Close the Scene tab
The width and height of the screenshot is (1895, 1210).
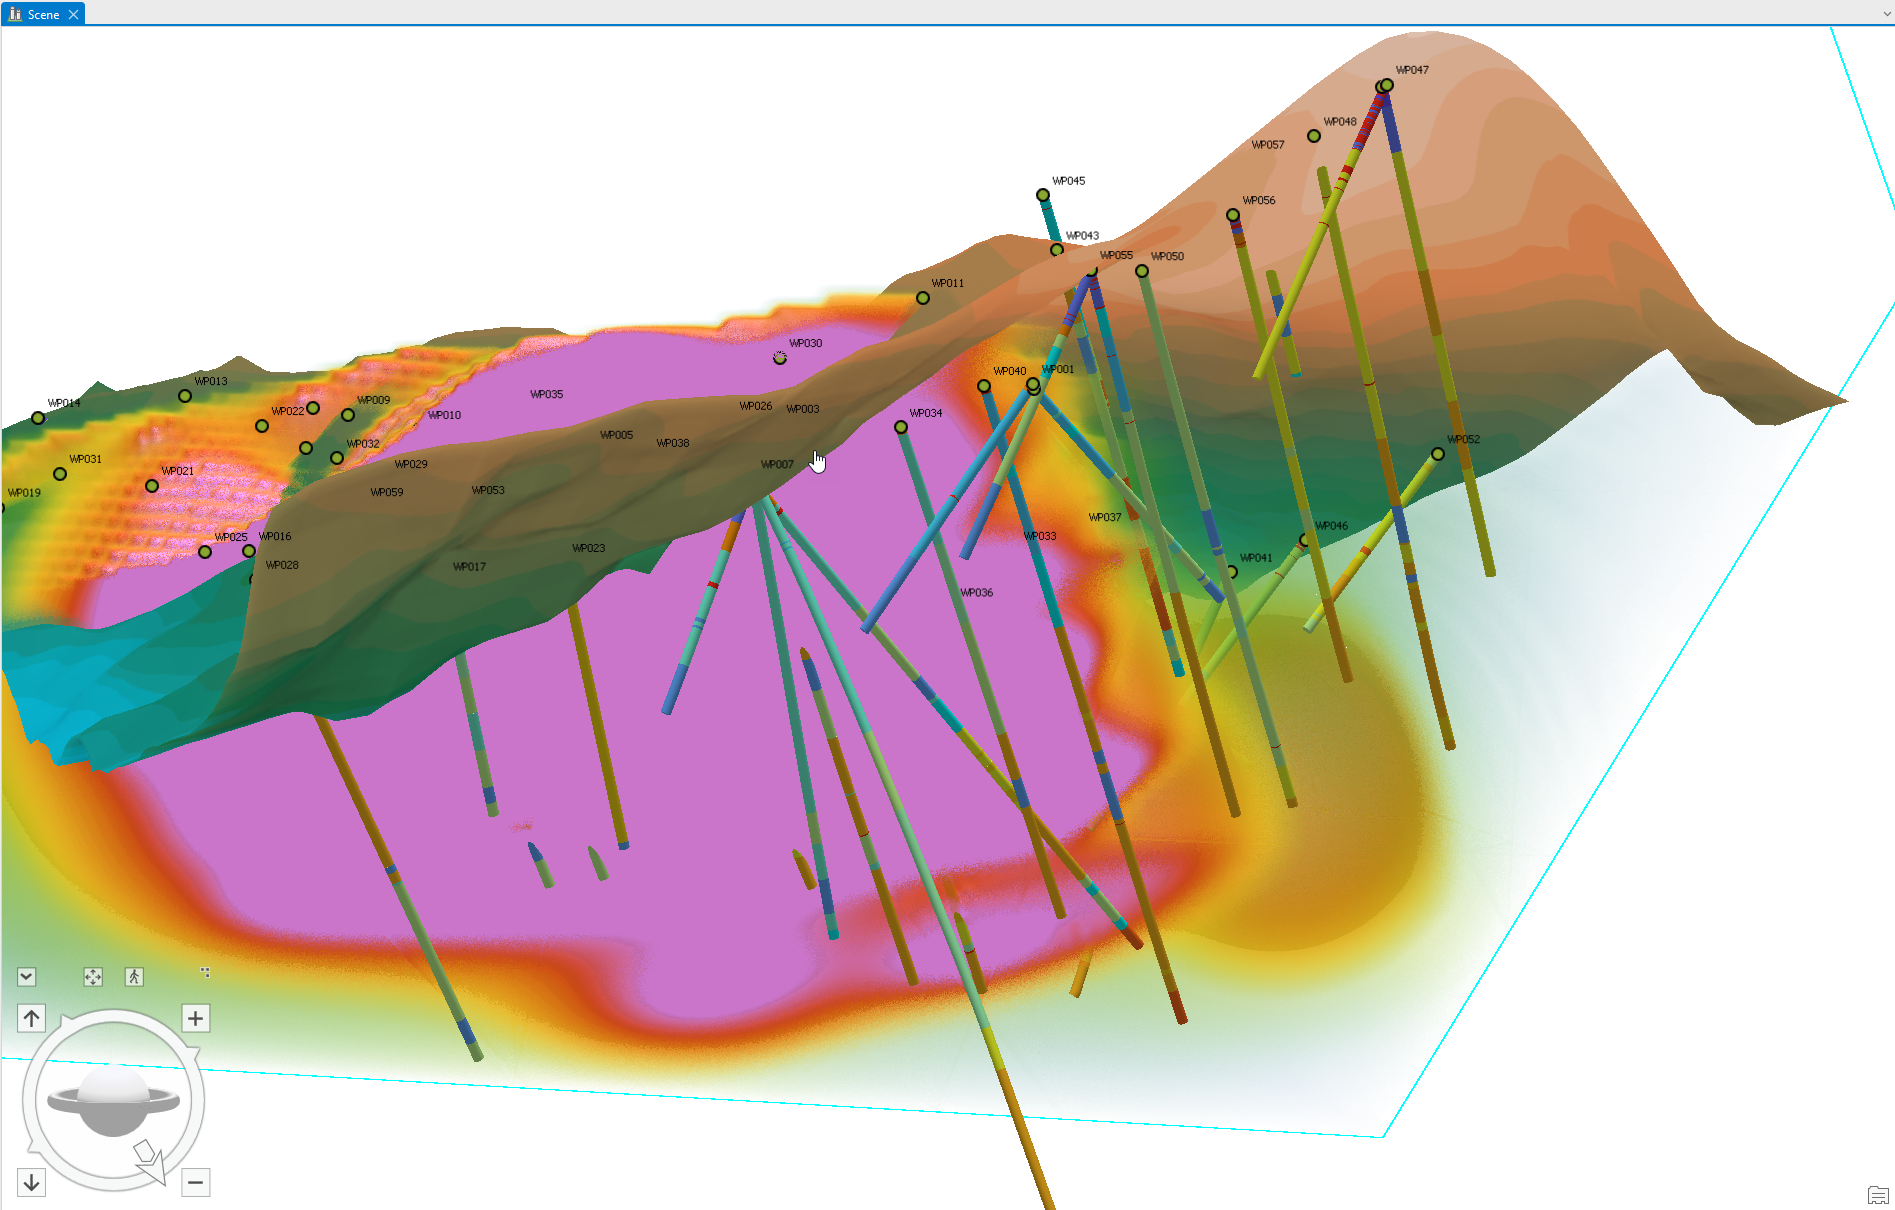click(x=74, y=14)
